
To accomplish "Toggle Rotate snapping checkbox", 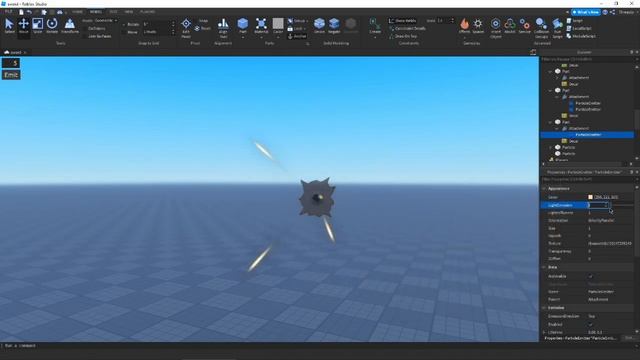I will tap(124, 24).
